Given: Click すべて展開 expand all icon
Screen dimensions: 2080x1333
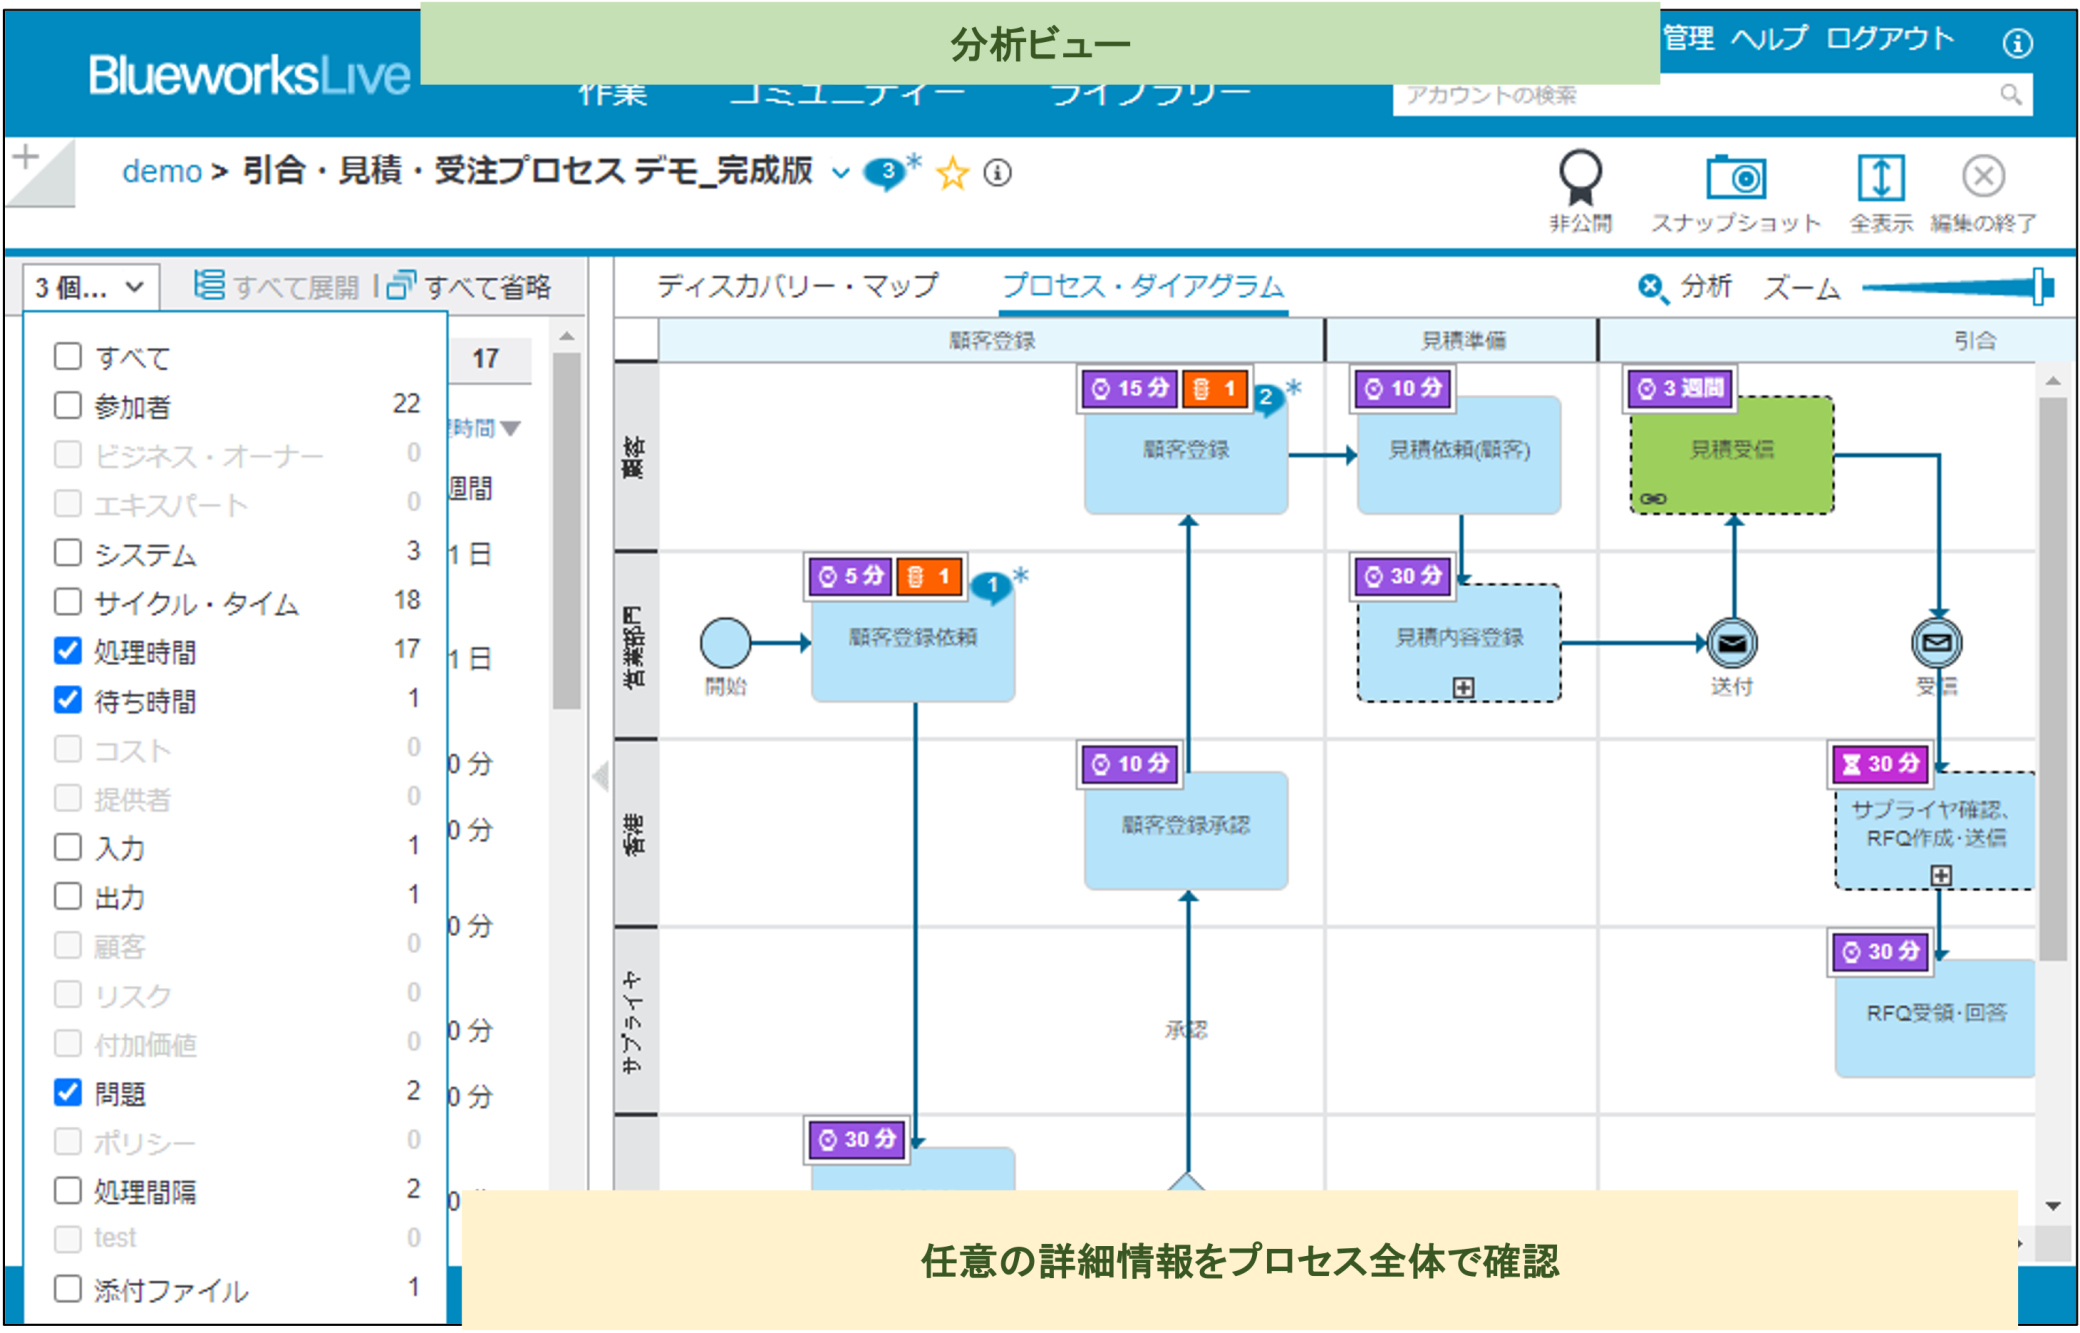Looking at the screenshot, I should click(x=209, y=286).
